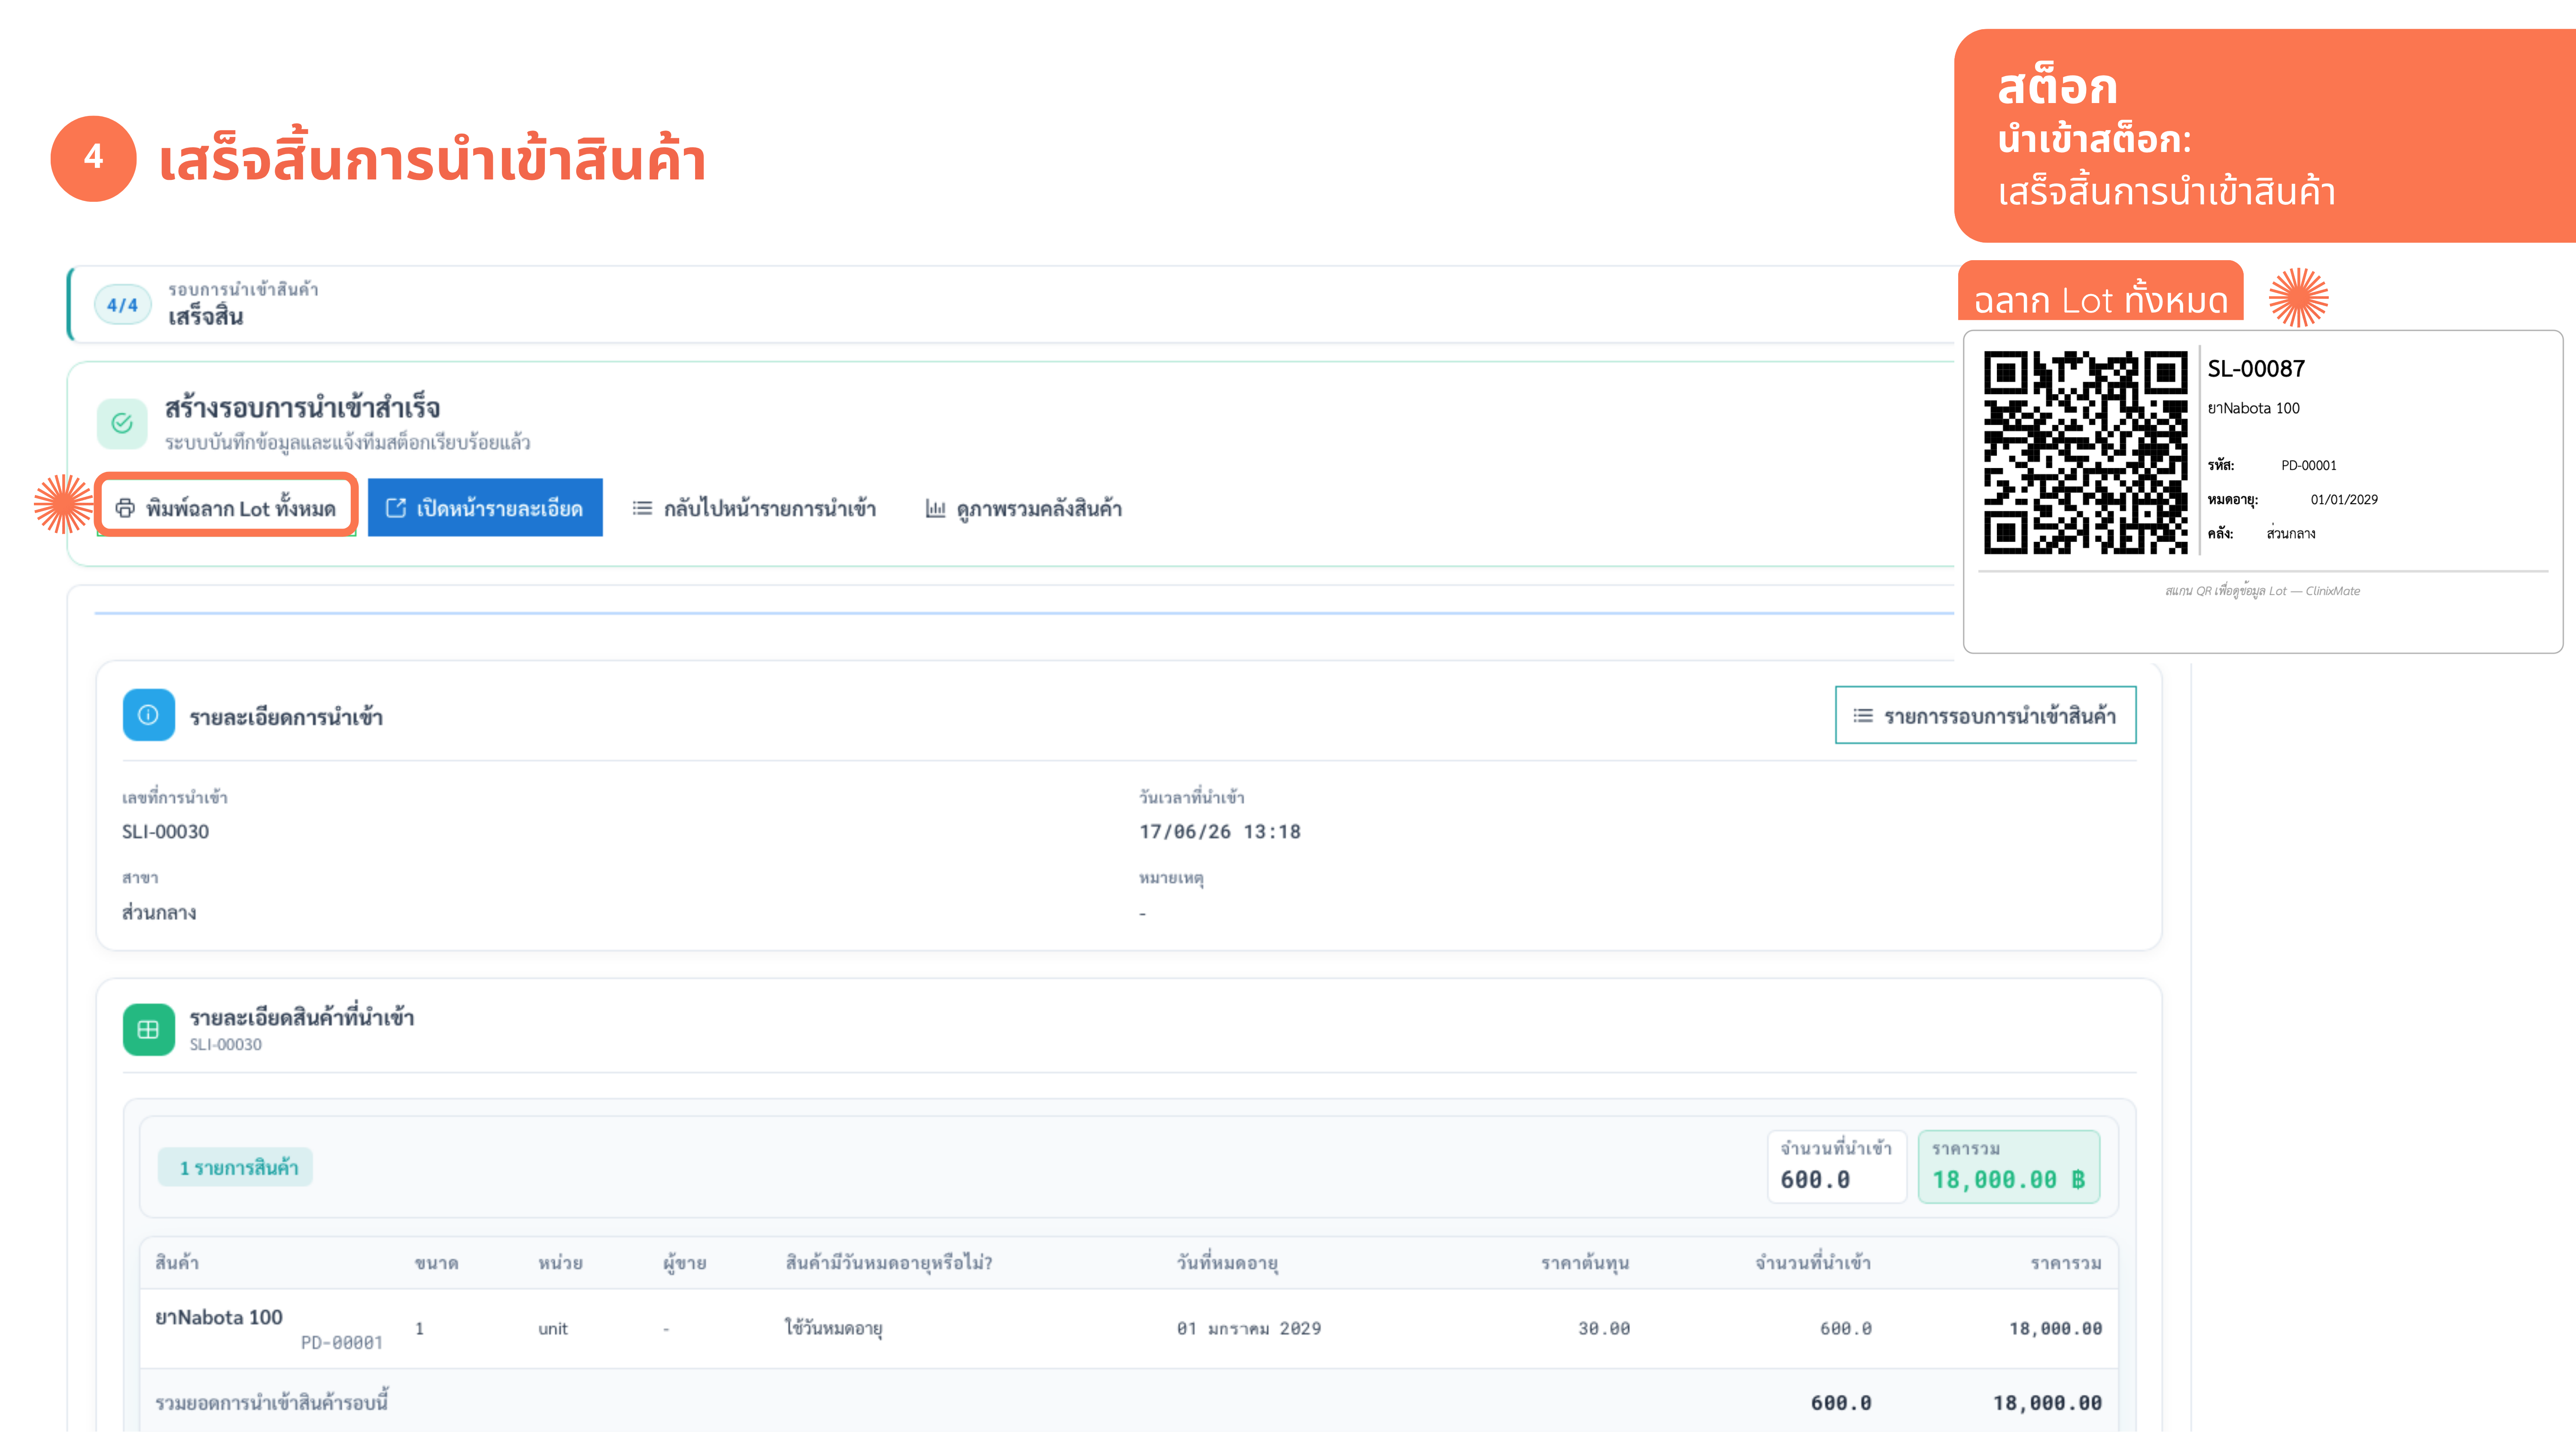Click the ผู้ขาย column header
Screen dimensions: 2576x1449
click(685, 1263)
